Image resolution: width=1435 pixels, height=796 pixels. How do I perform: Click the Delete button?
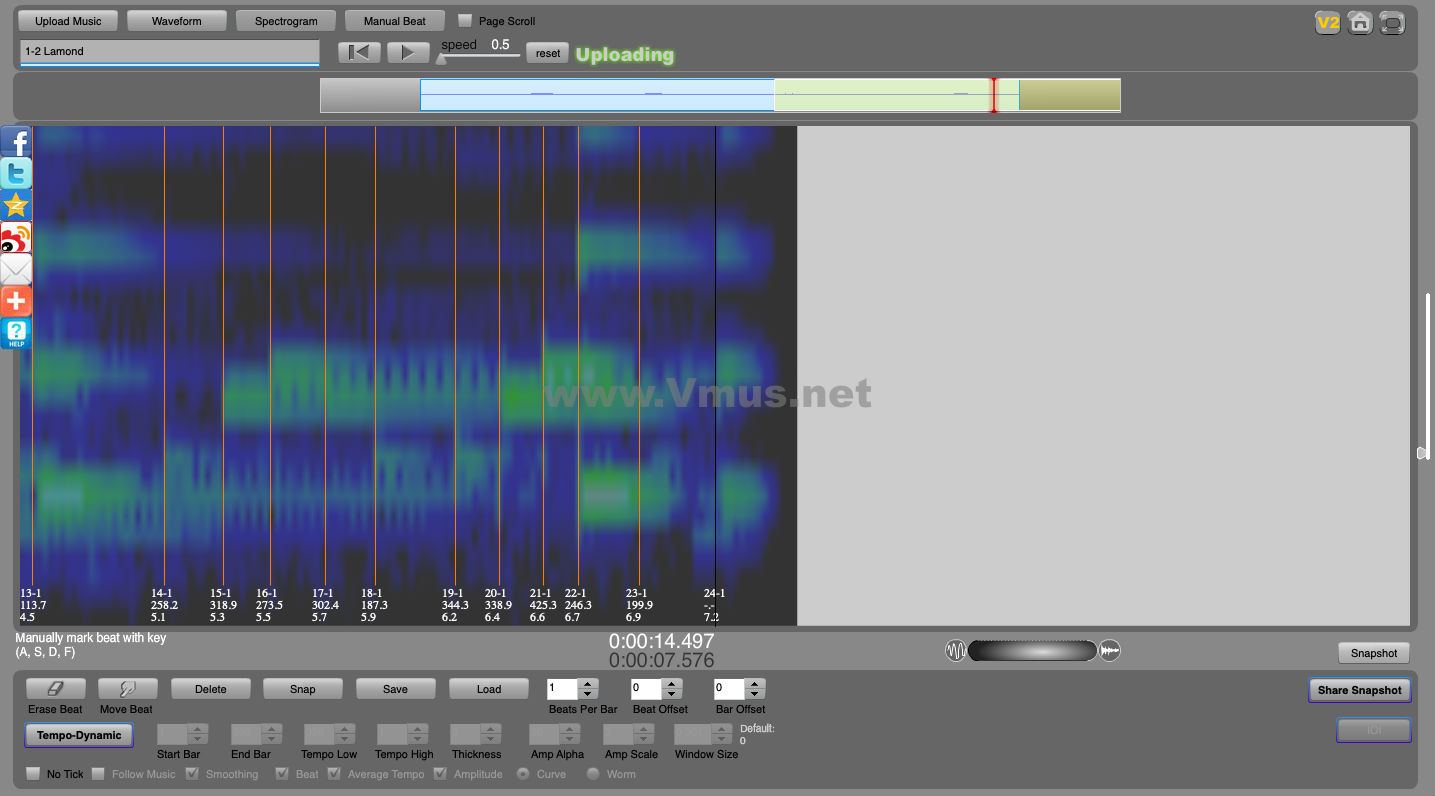(211, 689)
